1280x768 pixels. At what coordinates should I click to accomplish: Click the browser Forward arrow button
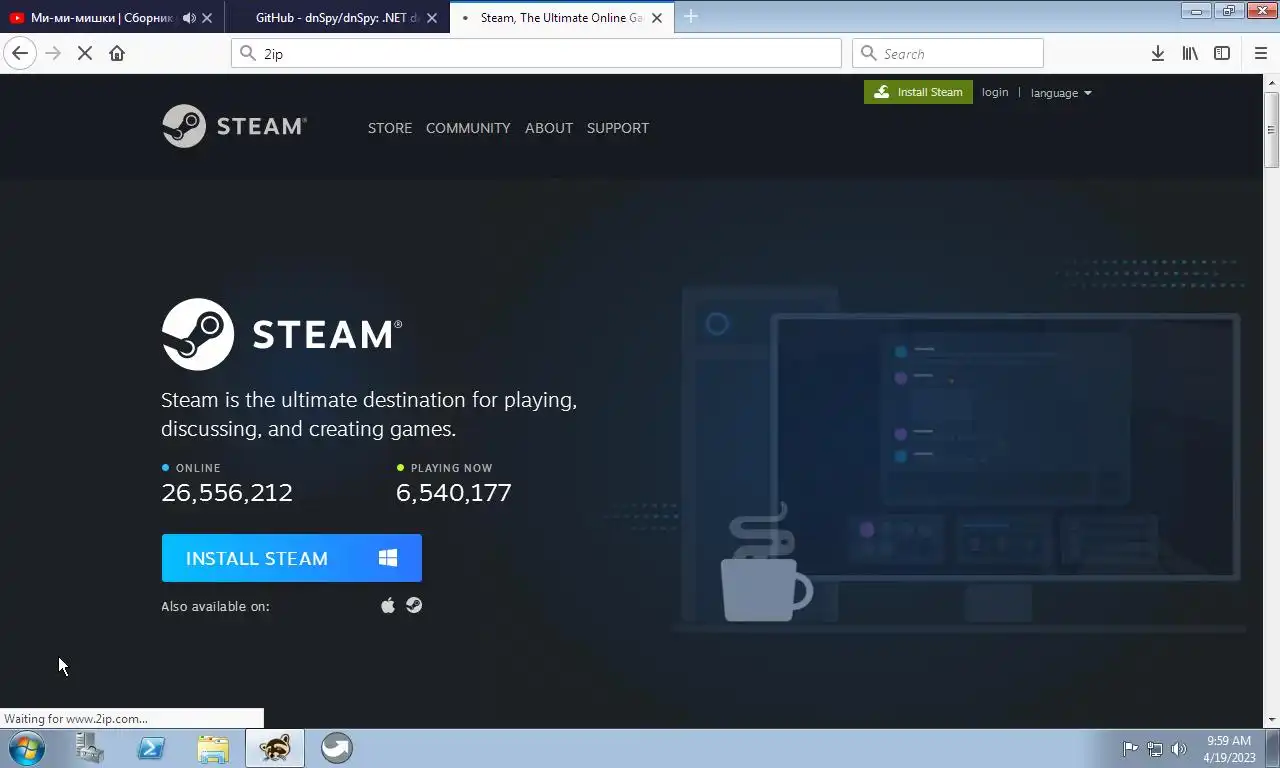pyautogui.click(x=53, y=53)
